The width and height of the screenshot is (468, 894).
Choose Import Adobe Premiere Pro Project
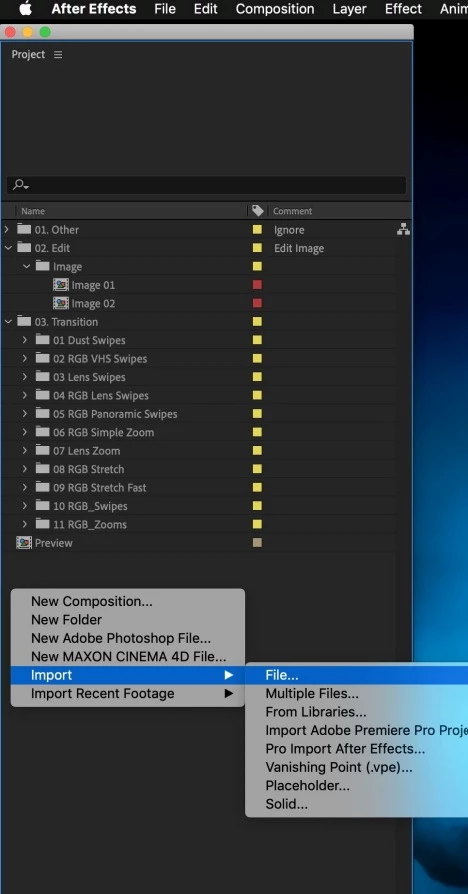click(357, 730)
